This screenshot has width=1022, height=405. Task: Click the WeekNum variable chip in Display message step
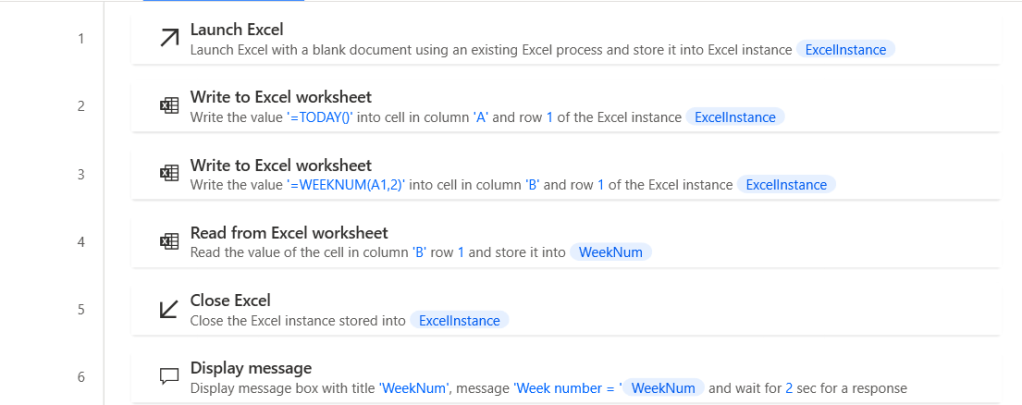[x=664, y=388]
